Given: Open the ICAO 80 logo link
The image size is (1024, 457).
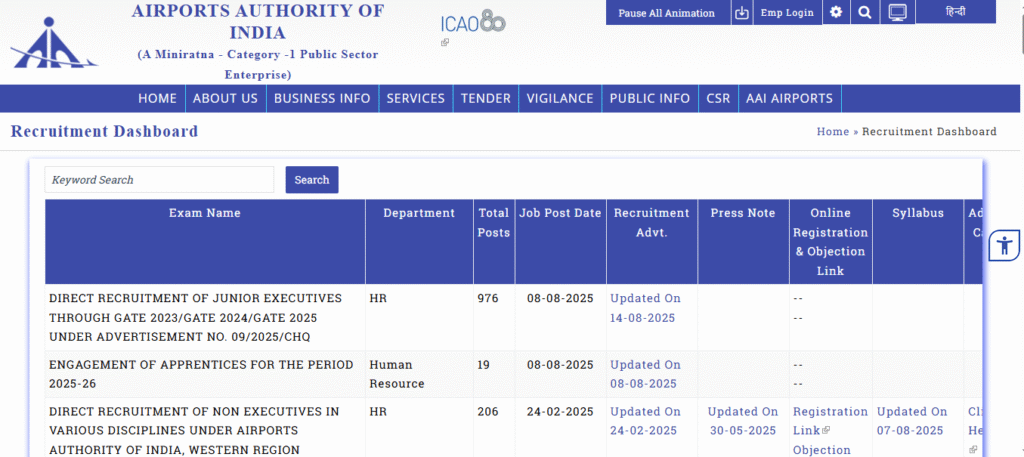Looking at the screenshot, I should (x=472, y=24).
